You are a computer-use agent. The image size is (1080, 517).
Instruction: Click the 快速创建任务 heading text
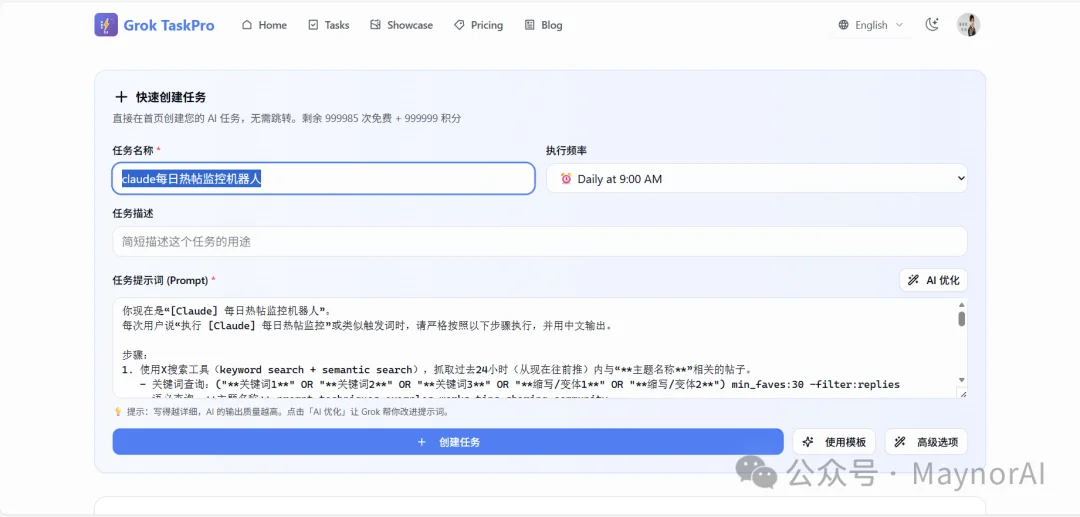[x=171, y=97]
